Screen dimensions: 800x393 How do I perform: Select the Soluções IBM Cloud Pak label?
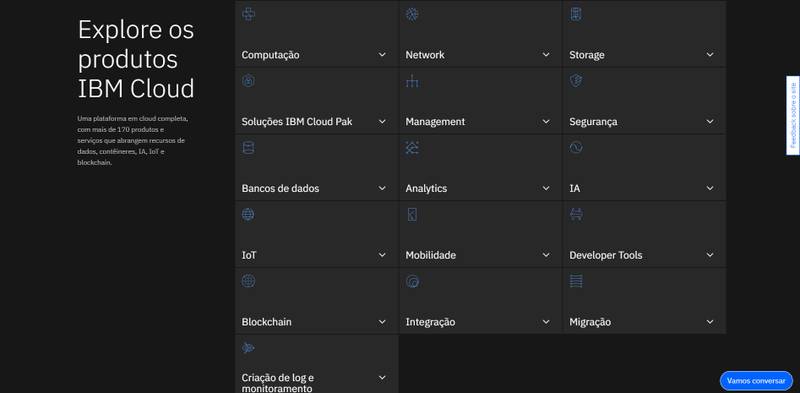297,122
